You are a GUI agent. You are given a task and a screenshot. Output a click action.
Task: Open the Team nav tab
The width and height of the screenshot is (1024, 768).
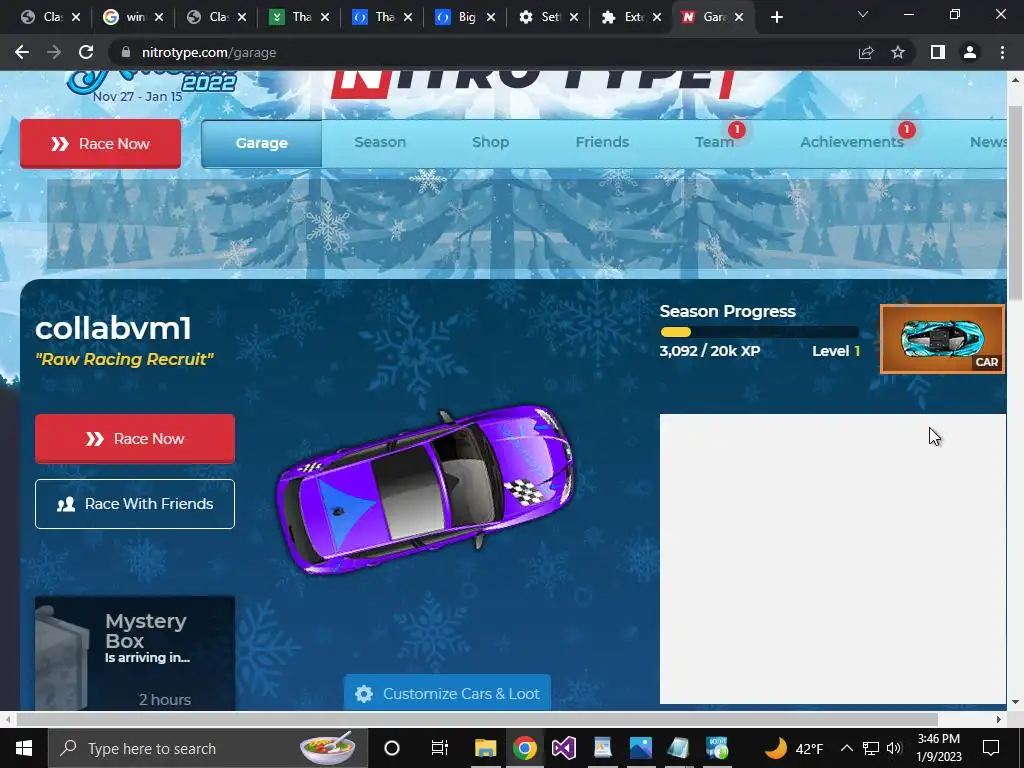[714, 142]
